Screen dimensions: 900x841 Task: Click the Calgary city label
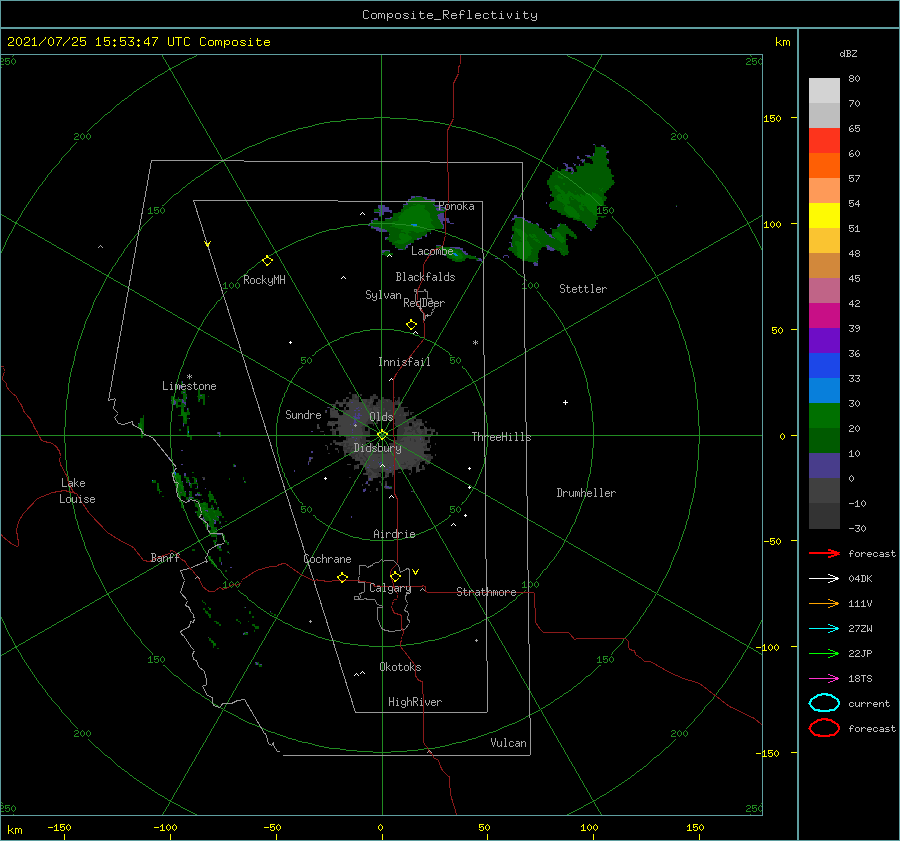click(x=390, y=588)
